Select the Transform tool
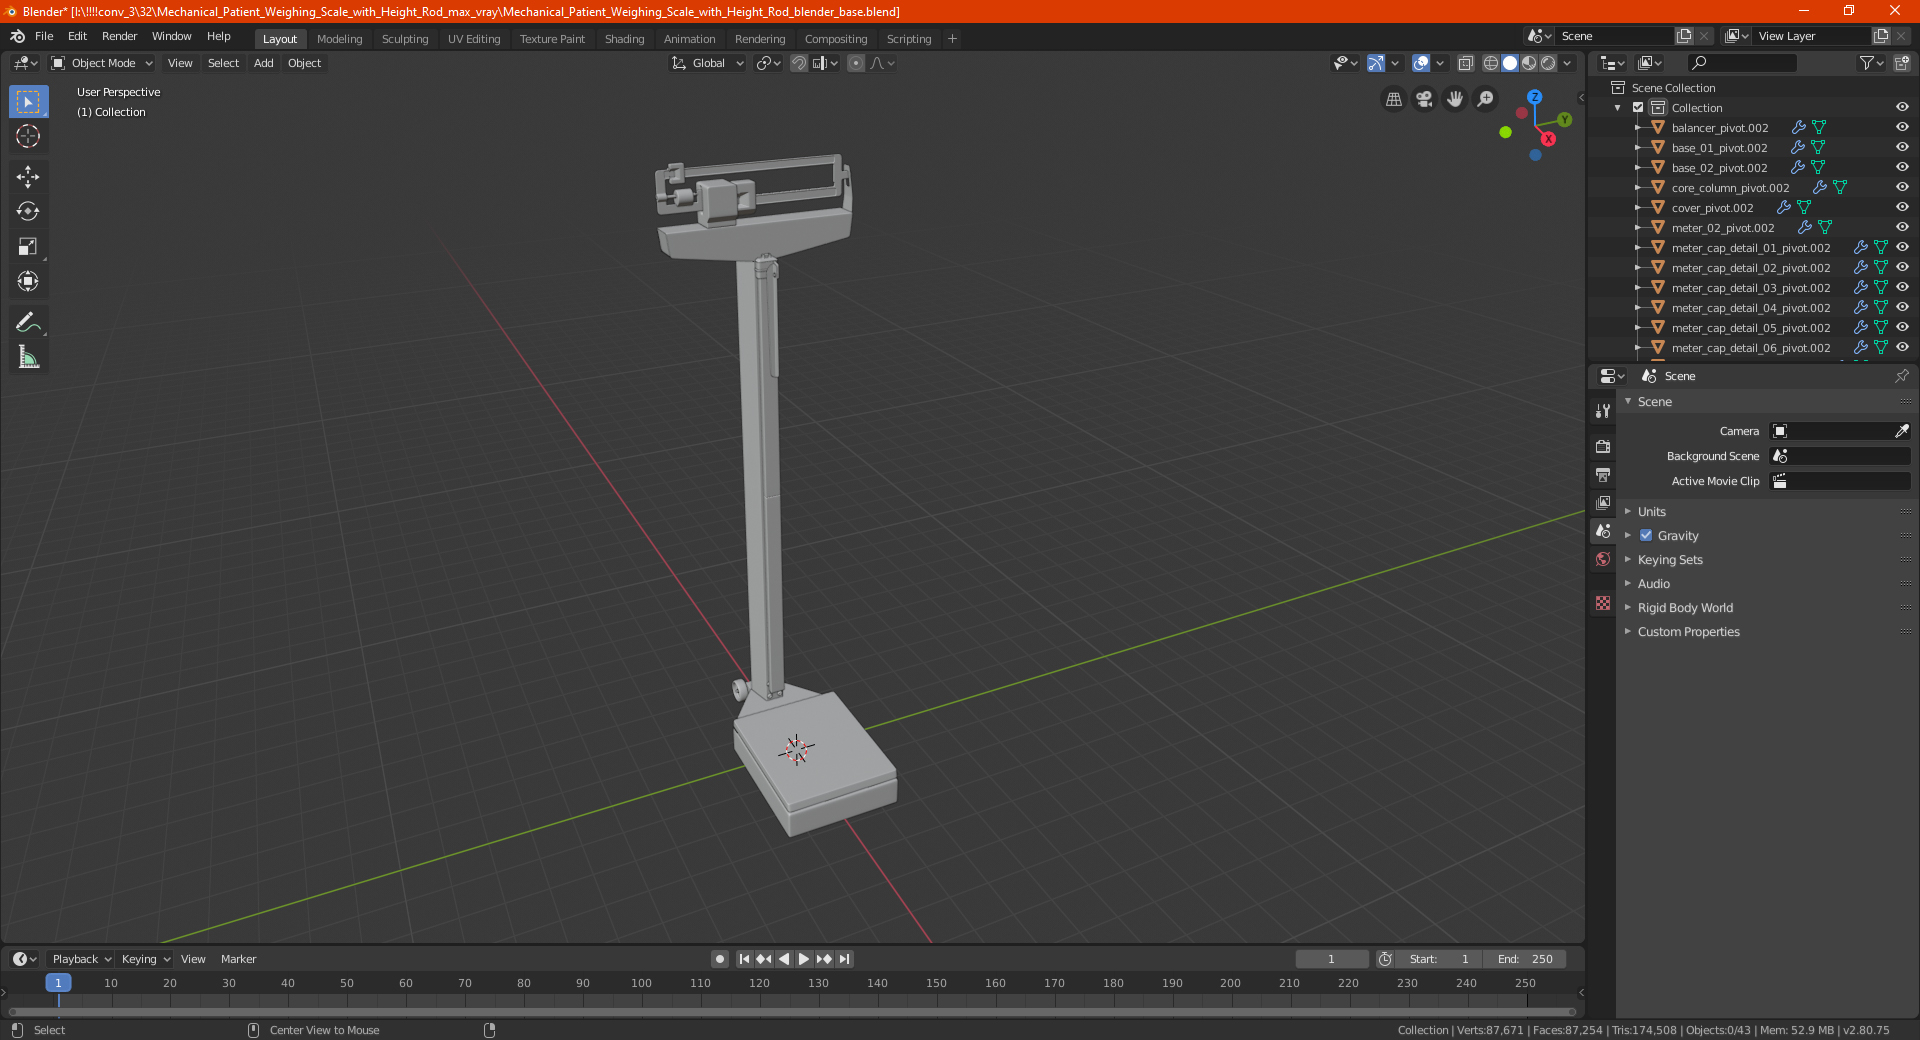The width and height of the screenshot is (1920, 1040). [x=28, y=282]
